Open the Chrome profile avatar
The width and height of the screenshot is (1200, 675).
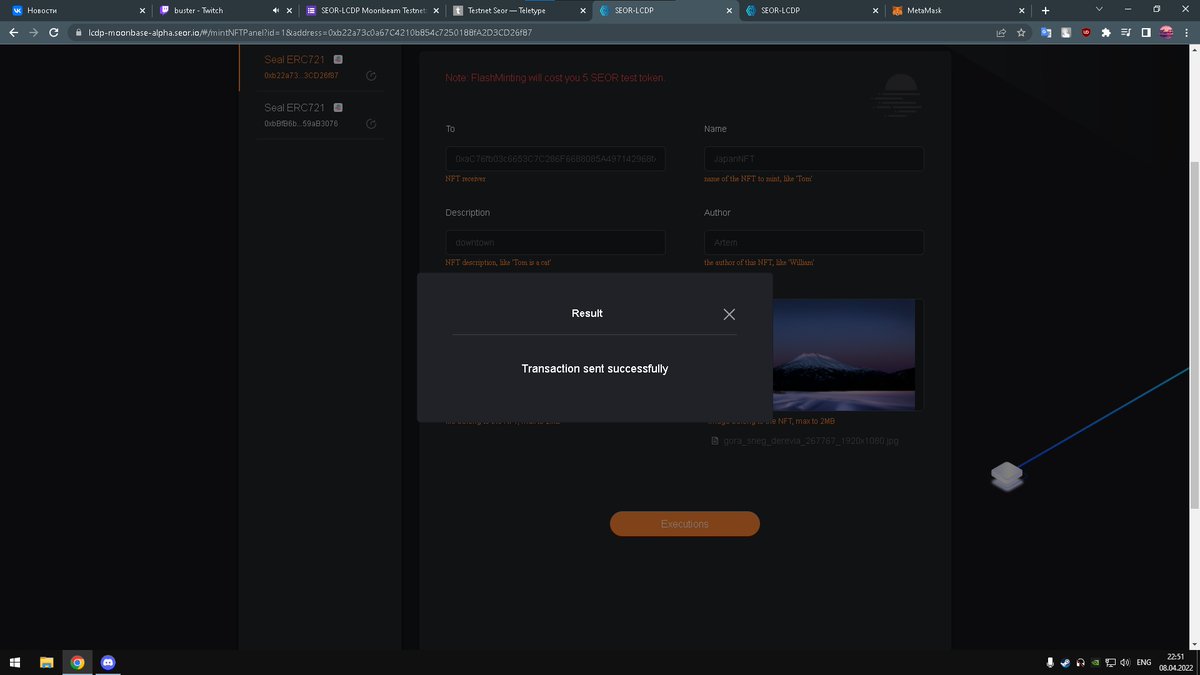(1166, 32)
